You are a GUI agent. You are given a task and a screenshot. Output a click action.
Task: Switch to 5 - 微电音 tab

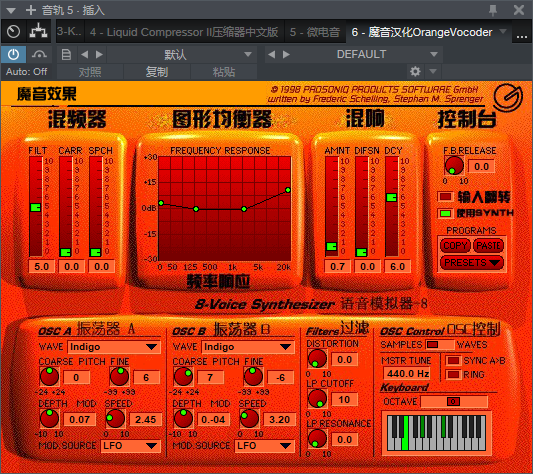(315, 32)
